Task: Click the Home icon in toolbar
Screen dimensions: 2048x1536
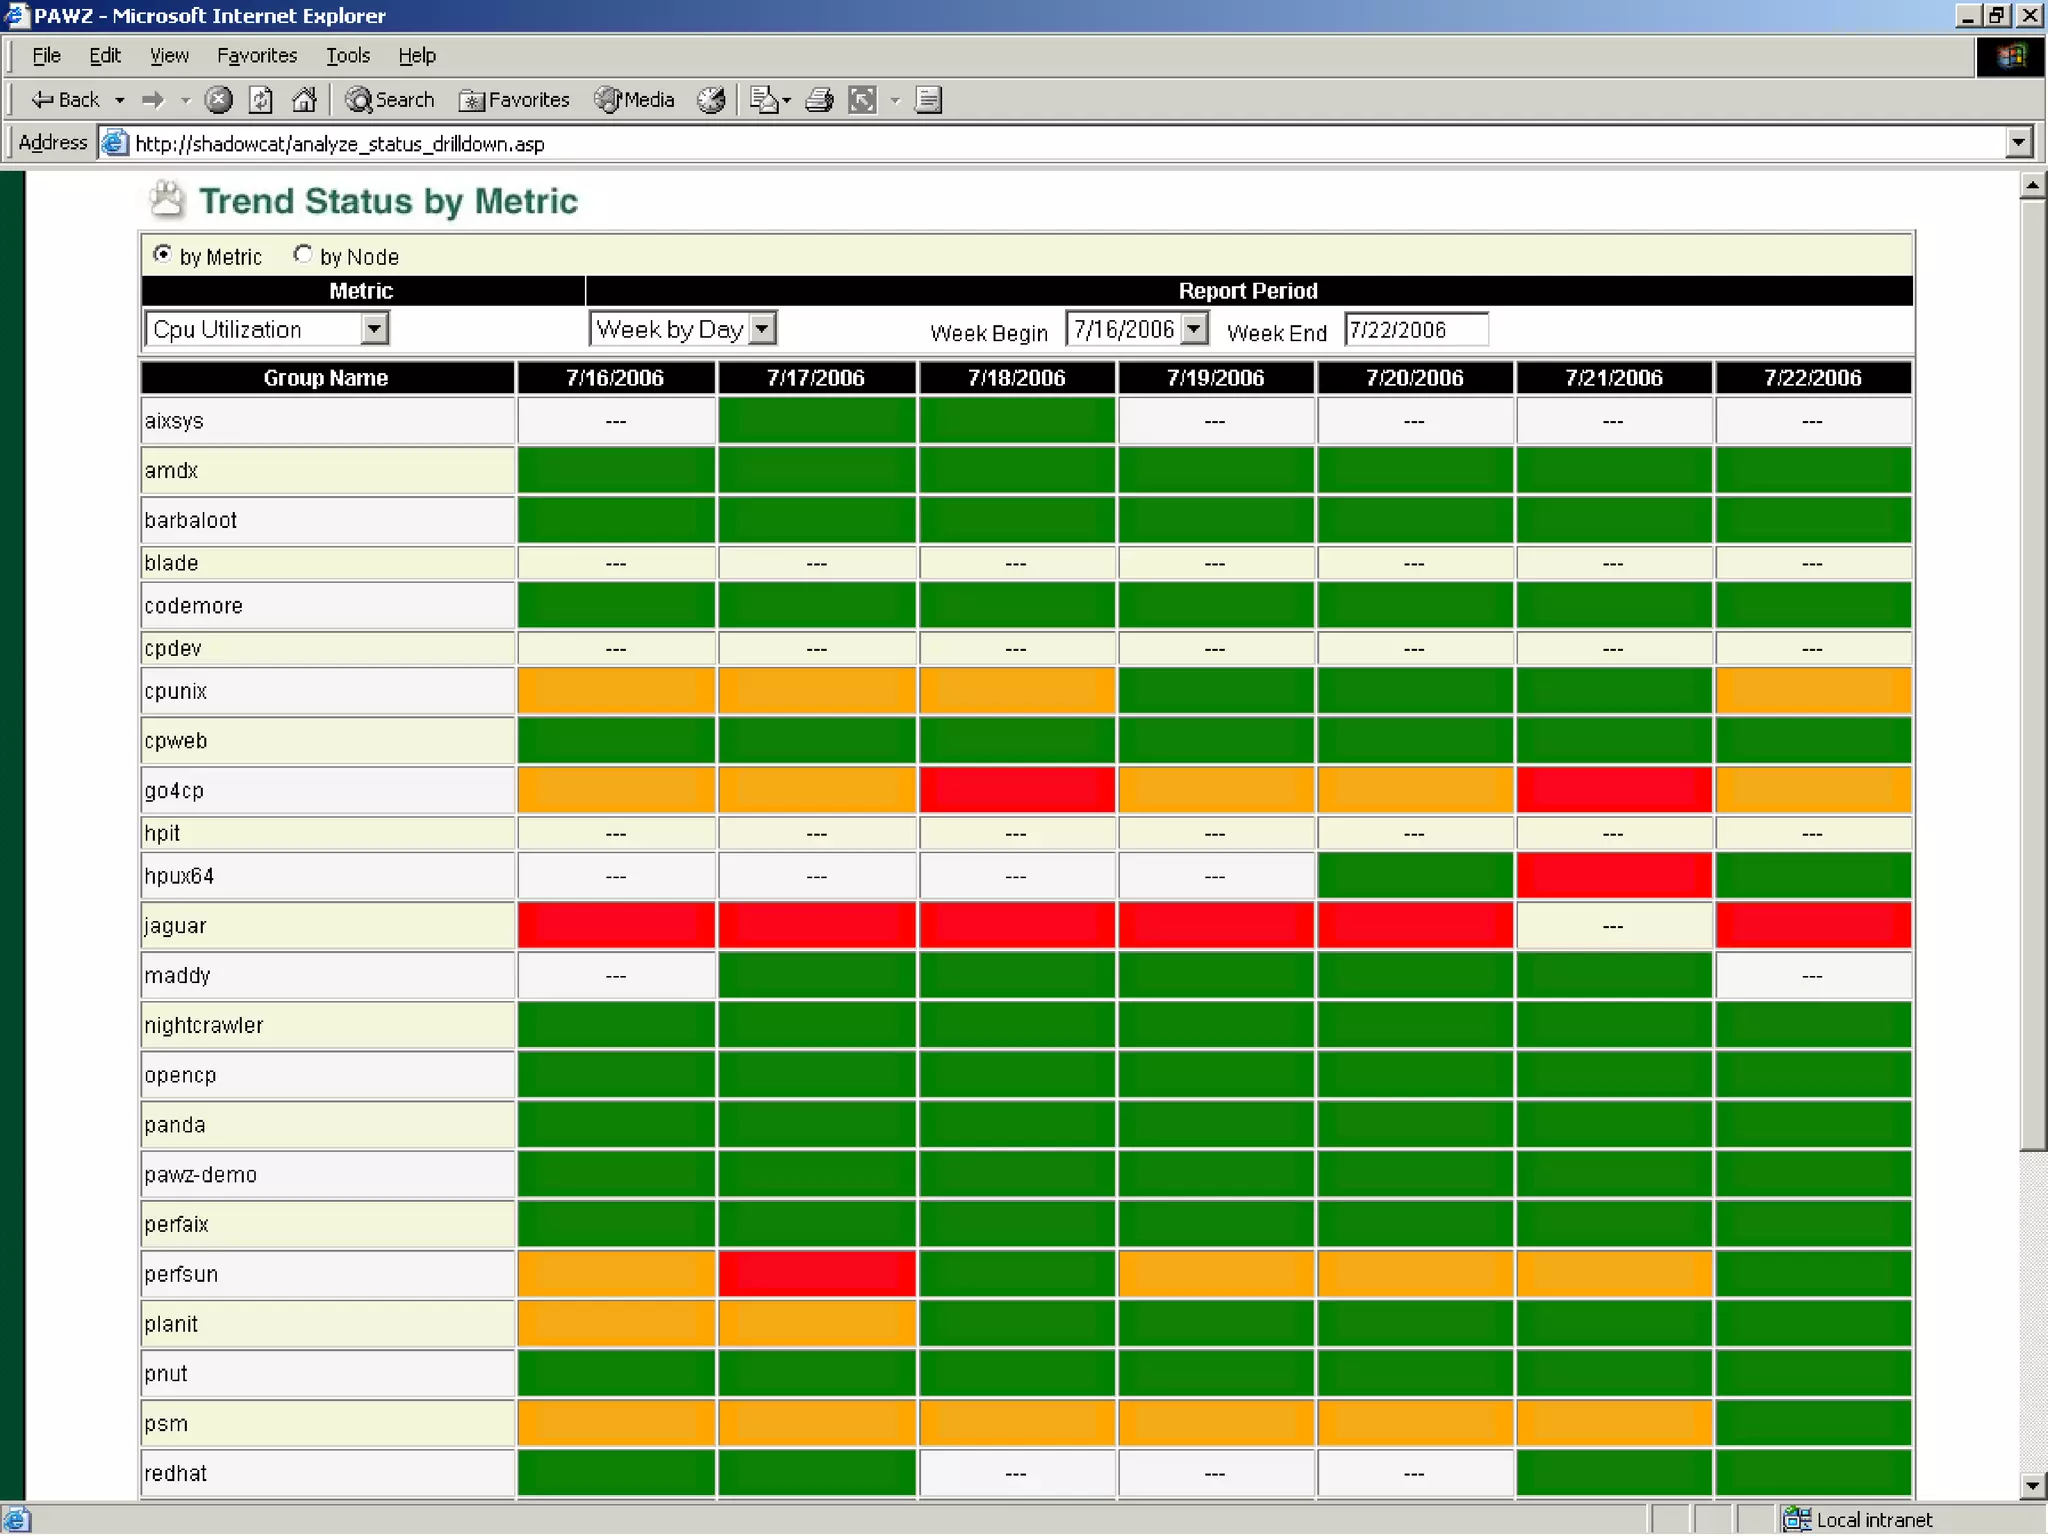Action: pyautogui.click(x=304, y=100)
